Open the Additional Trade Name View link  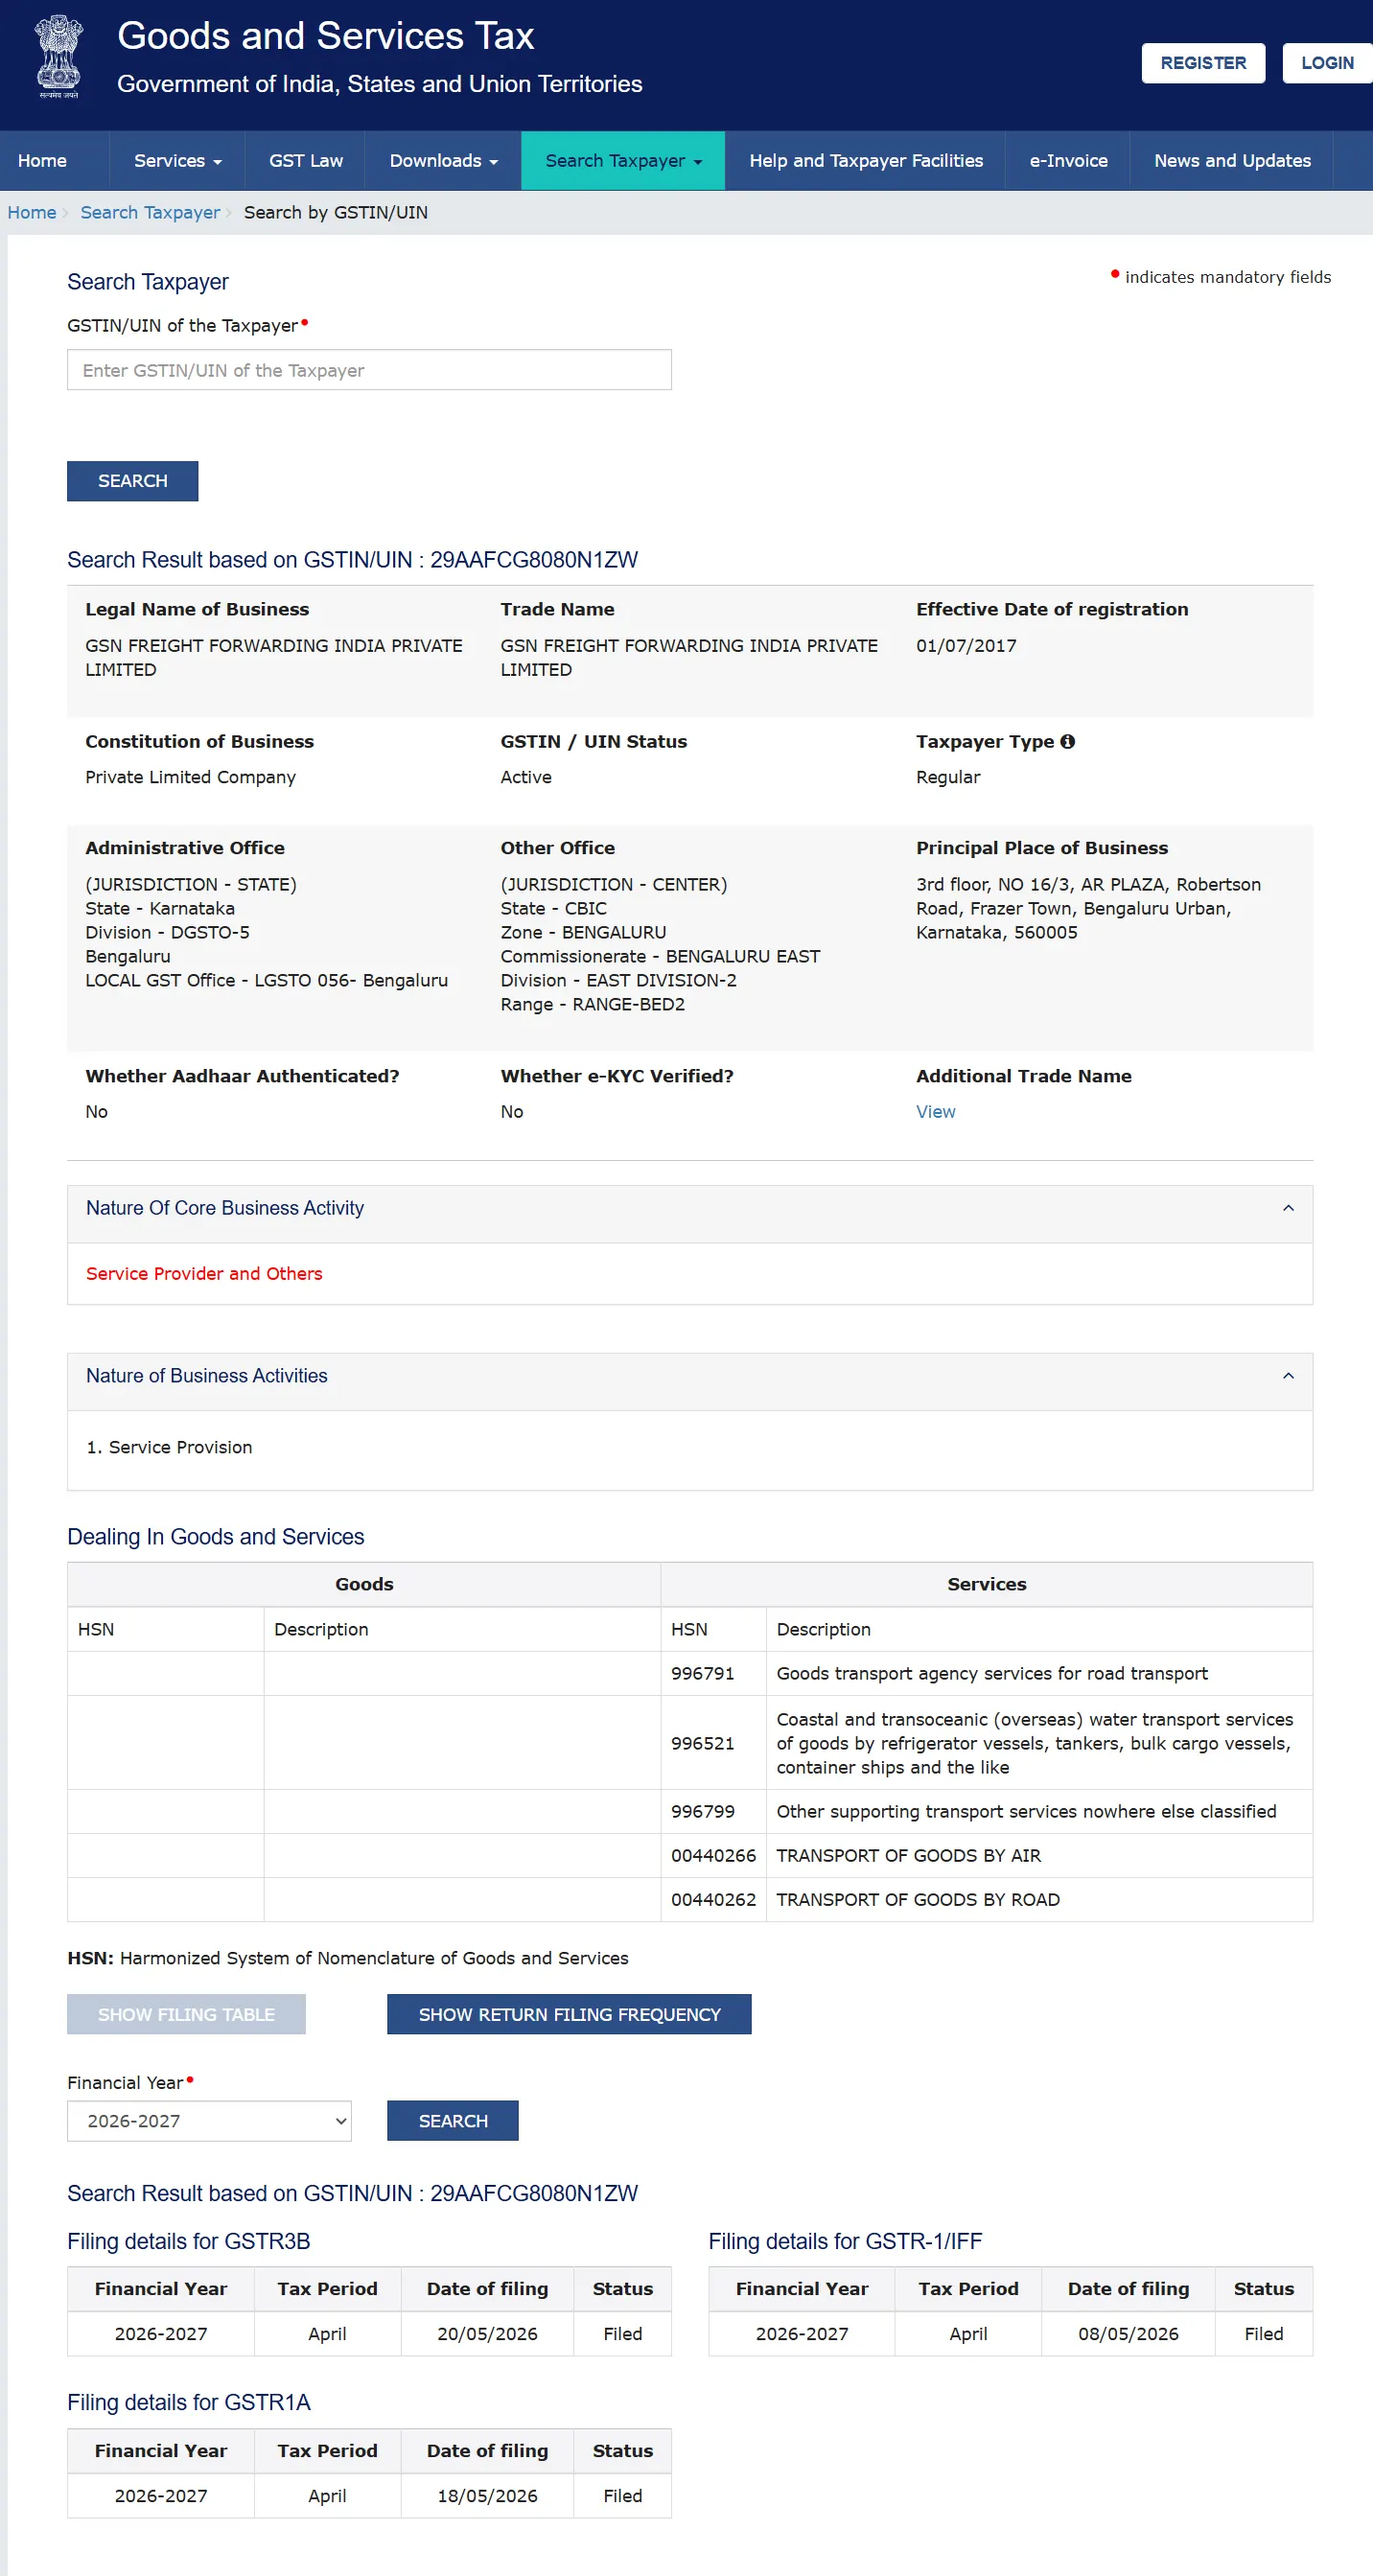click(x=935, y=1112)
